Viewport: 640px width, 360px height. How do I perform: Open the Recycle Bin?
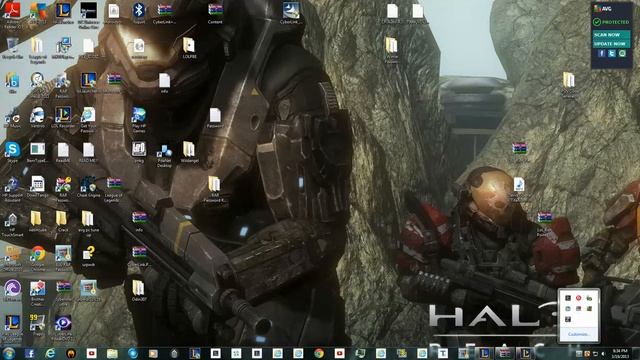[x=12, y=48]
